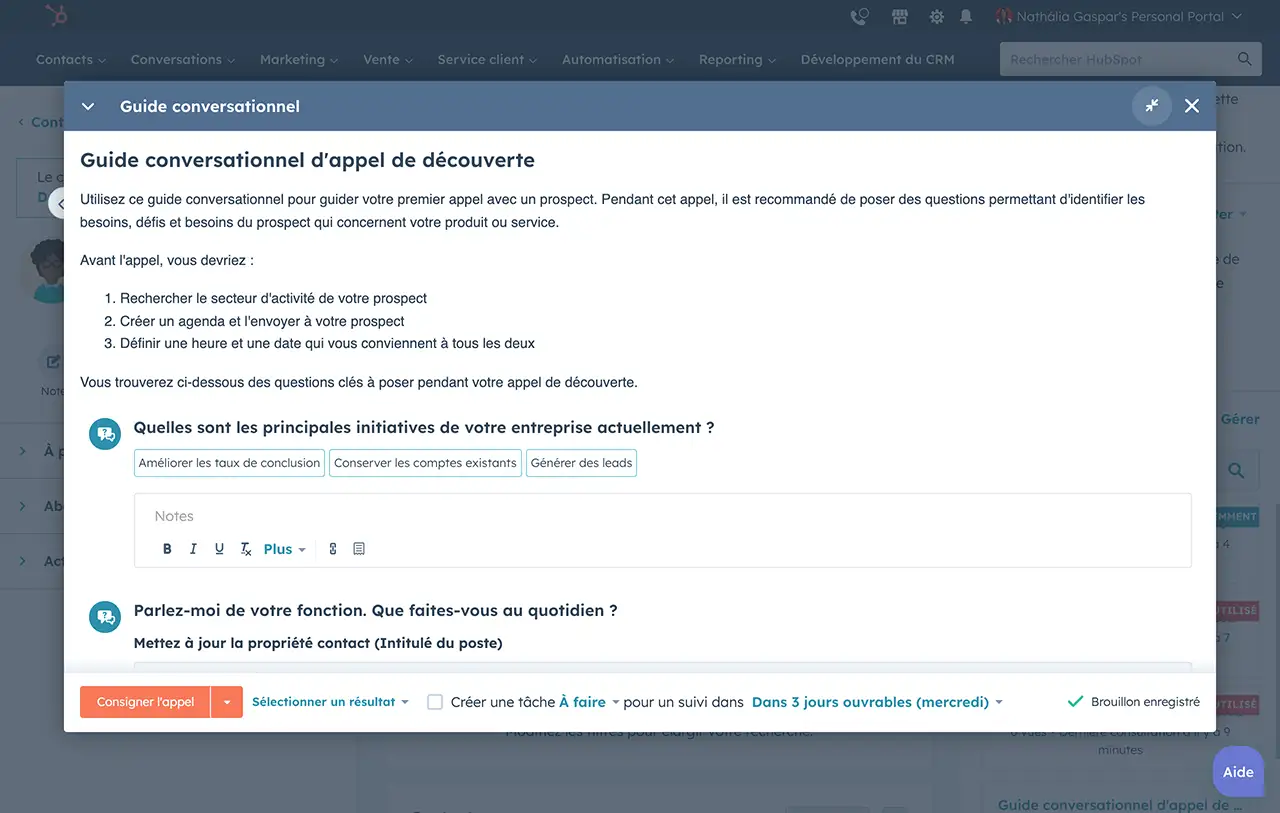Open the settings gear icon
Screen dimensions: 1280x813
click(x=936, y=17)
